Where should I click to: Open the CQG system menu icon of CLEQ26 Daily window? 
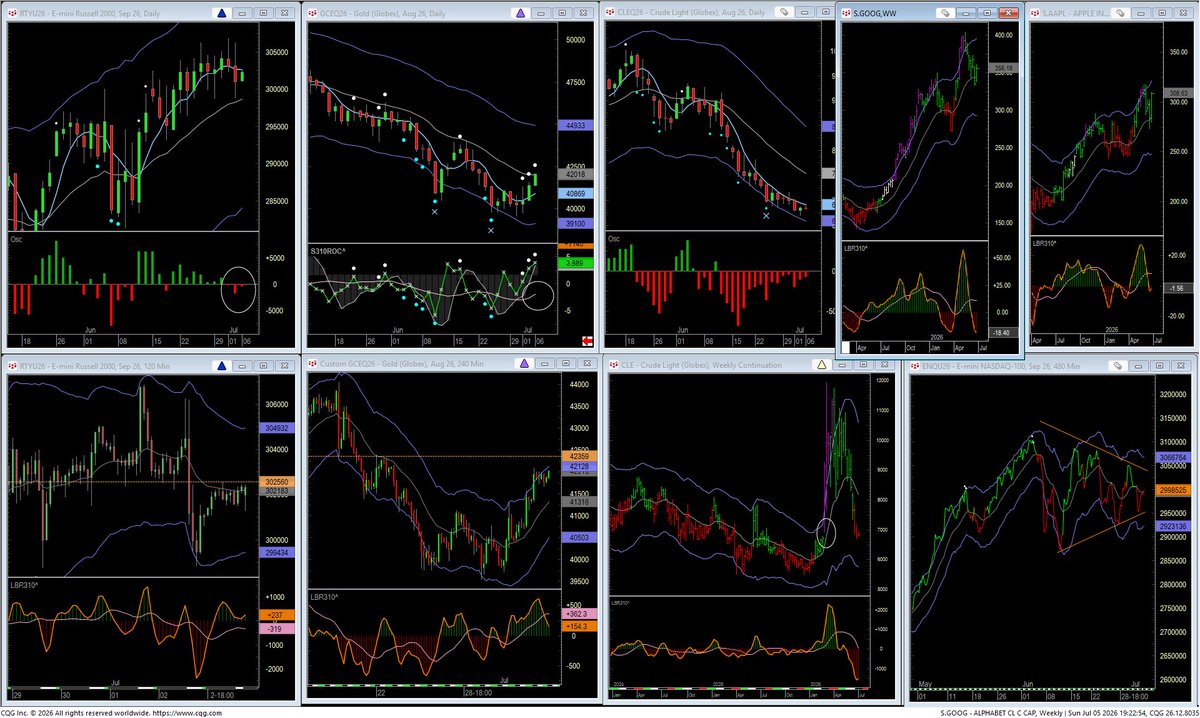pos(609,14)
